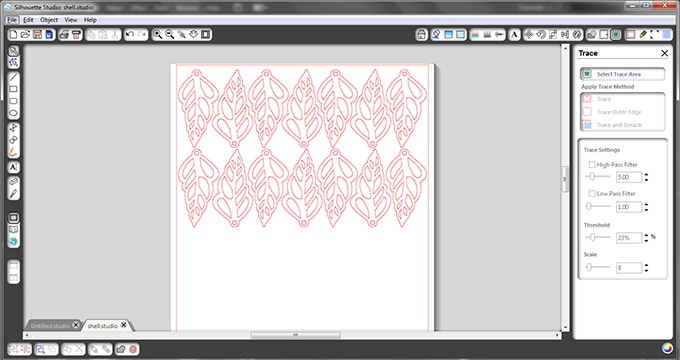Close the Untitled.studio tab

click(76, 325)
